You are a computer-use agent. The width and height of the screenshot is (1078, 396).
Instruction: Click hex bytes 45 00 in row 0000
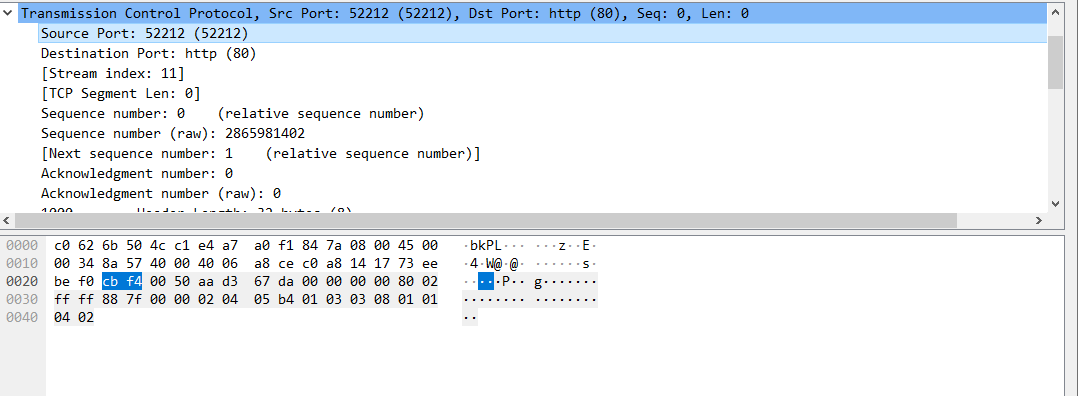pos(418,245)
